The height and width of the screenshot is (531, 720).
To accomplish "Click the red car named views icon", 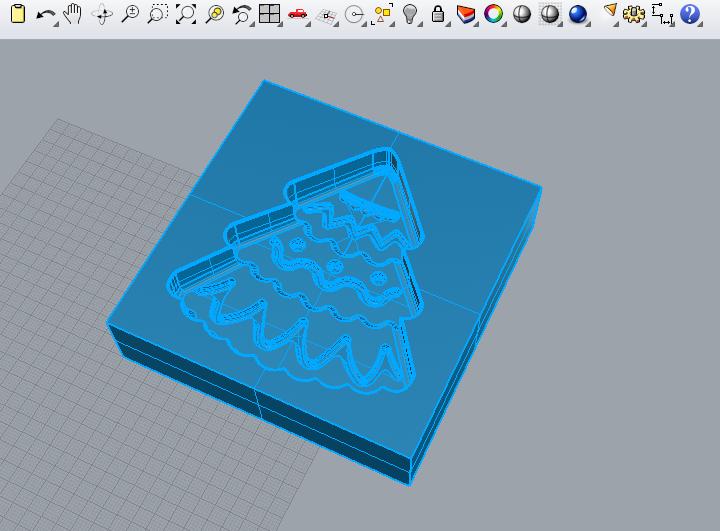I will click(298, 14).
